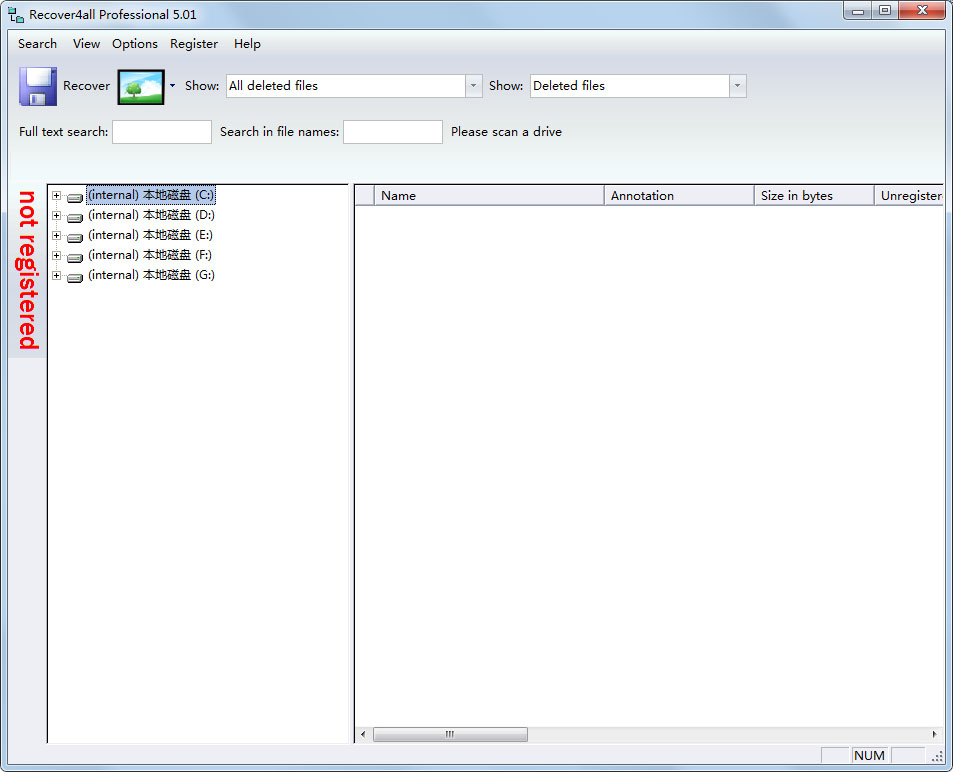953x772 pixels.
Task: Click the Recover4all icon in the title bar
Action: point(13,13)
